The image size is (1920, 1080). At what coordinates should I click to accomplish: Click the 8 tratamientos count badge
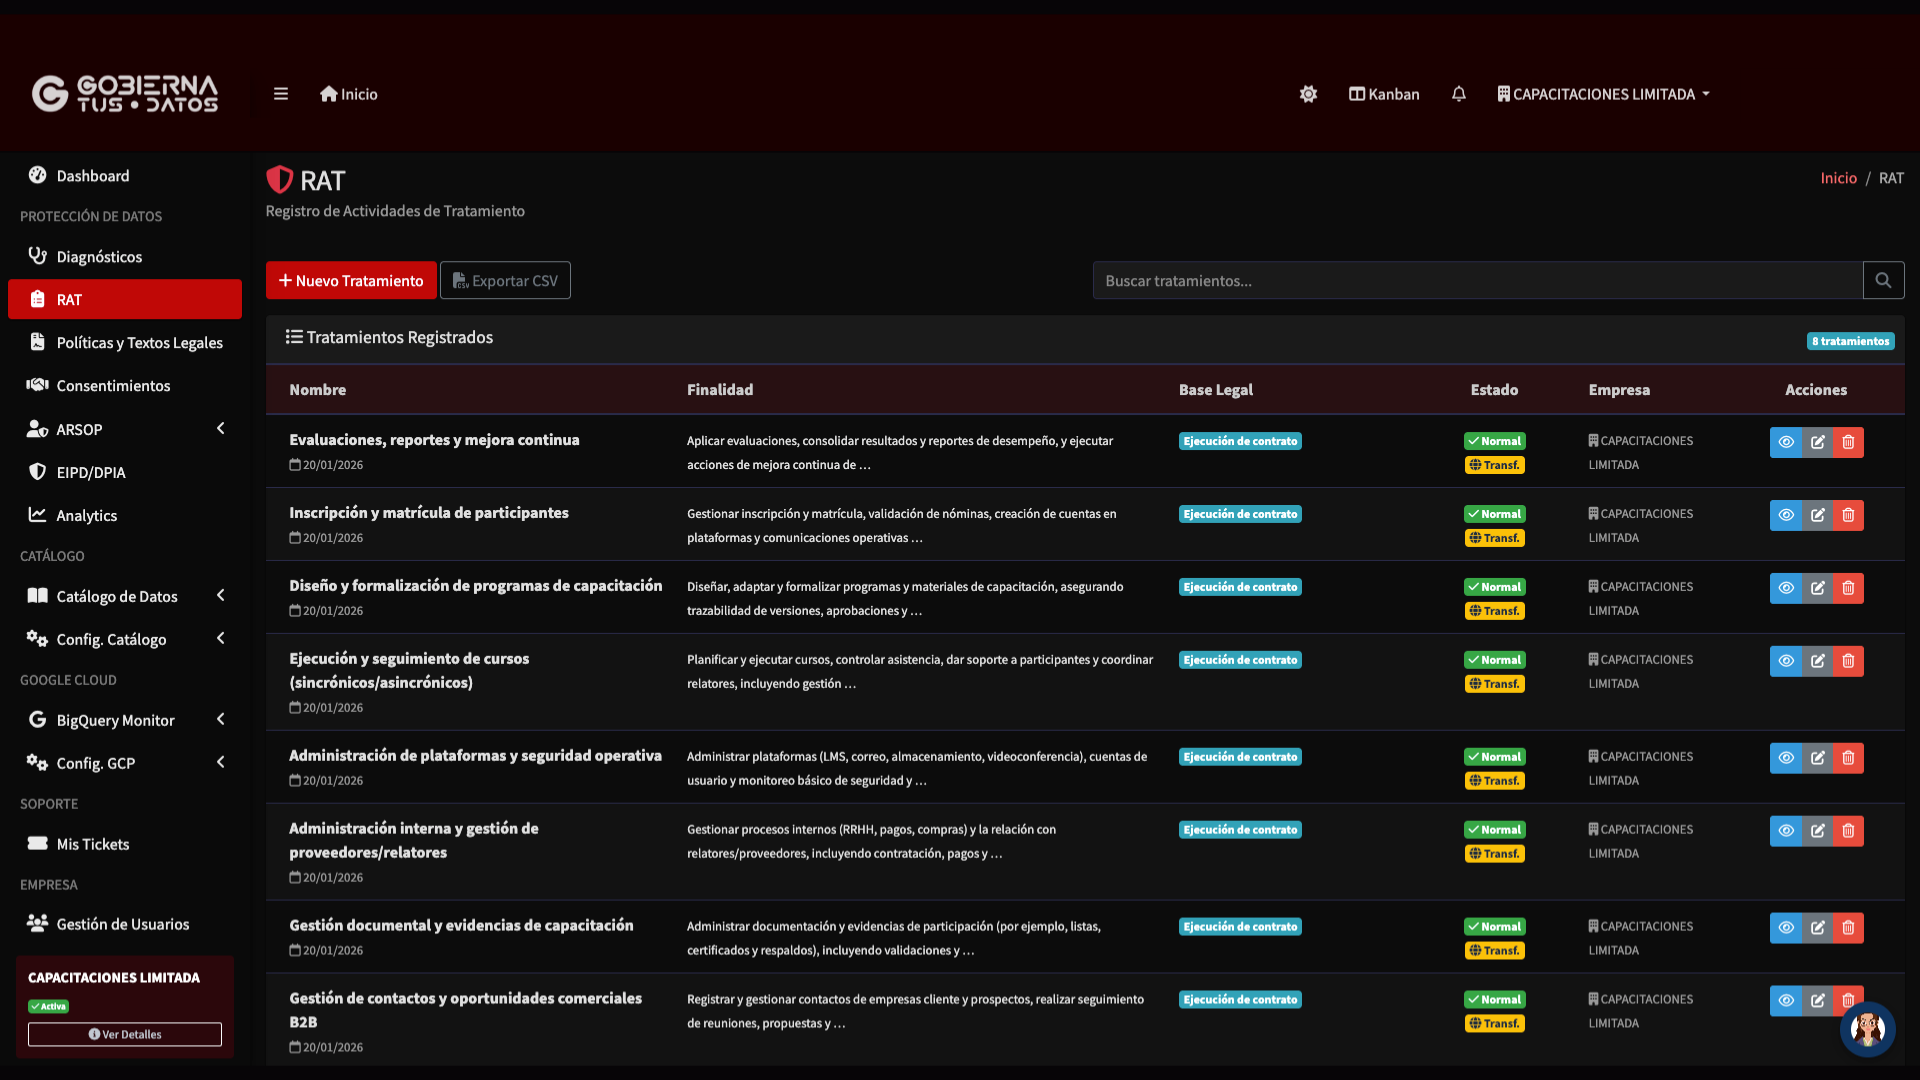tap(1850, 341)
